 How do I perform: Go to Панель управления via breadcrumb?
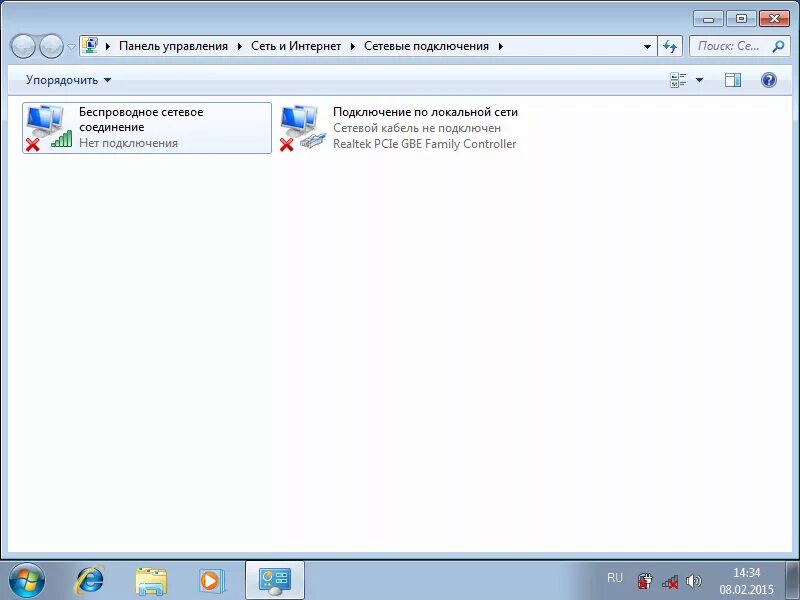[x=176, y=46]
